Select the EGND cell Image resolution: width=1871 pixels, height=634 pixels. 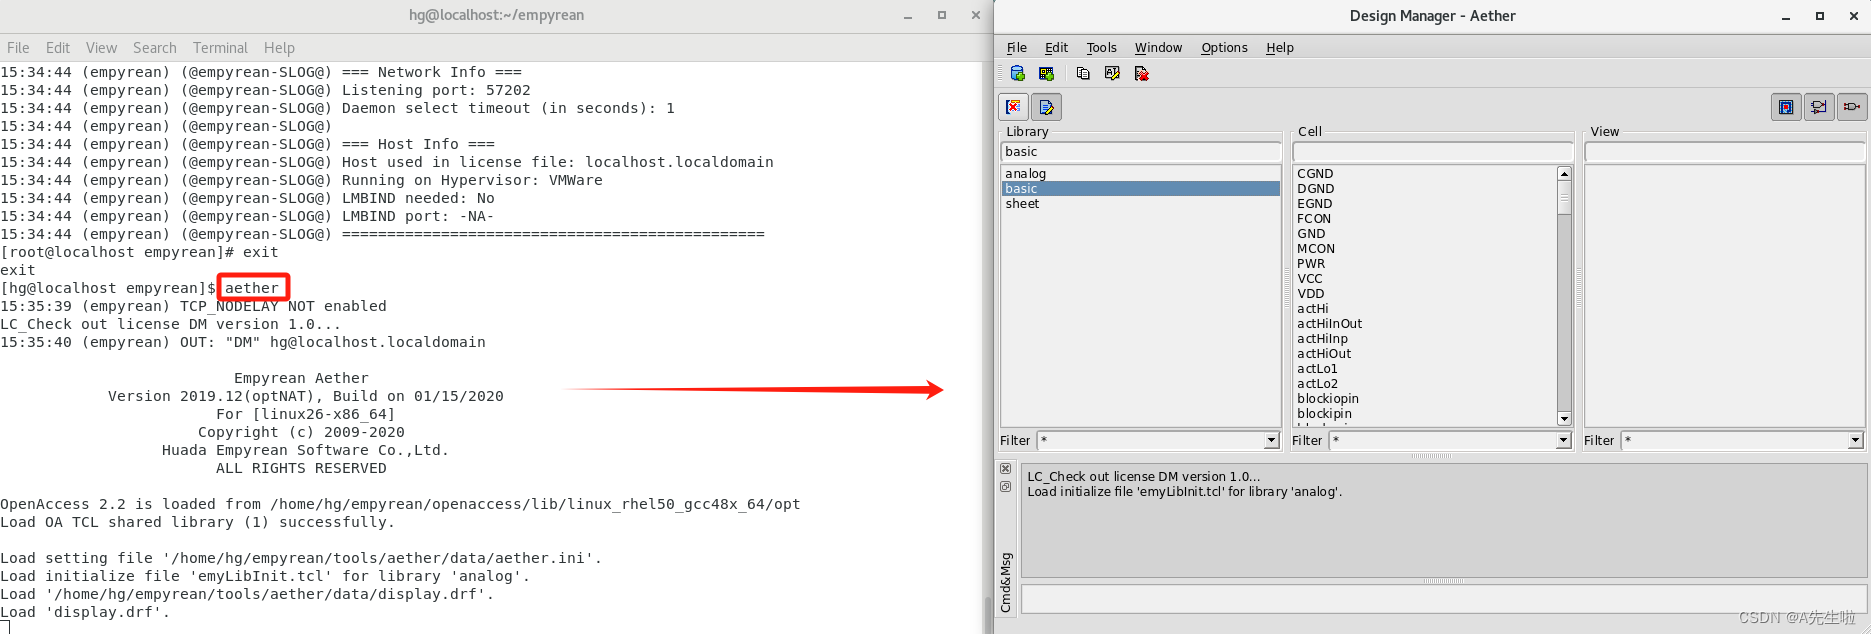pyautogui.click(x=1314, y=204)
